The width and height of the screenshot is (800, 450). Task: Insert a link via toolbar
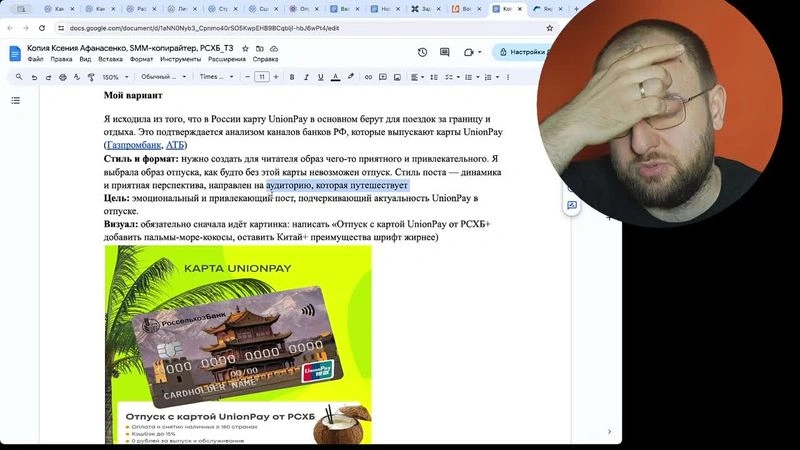368,77
